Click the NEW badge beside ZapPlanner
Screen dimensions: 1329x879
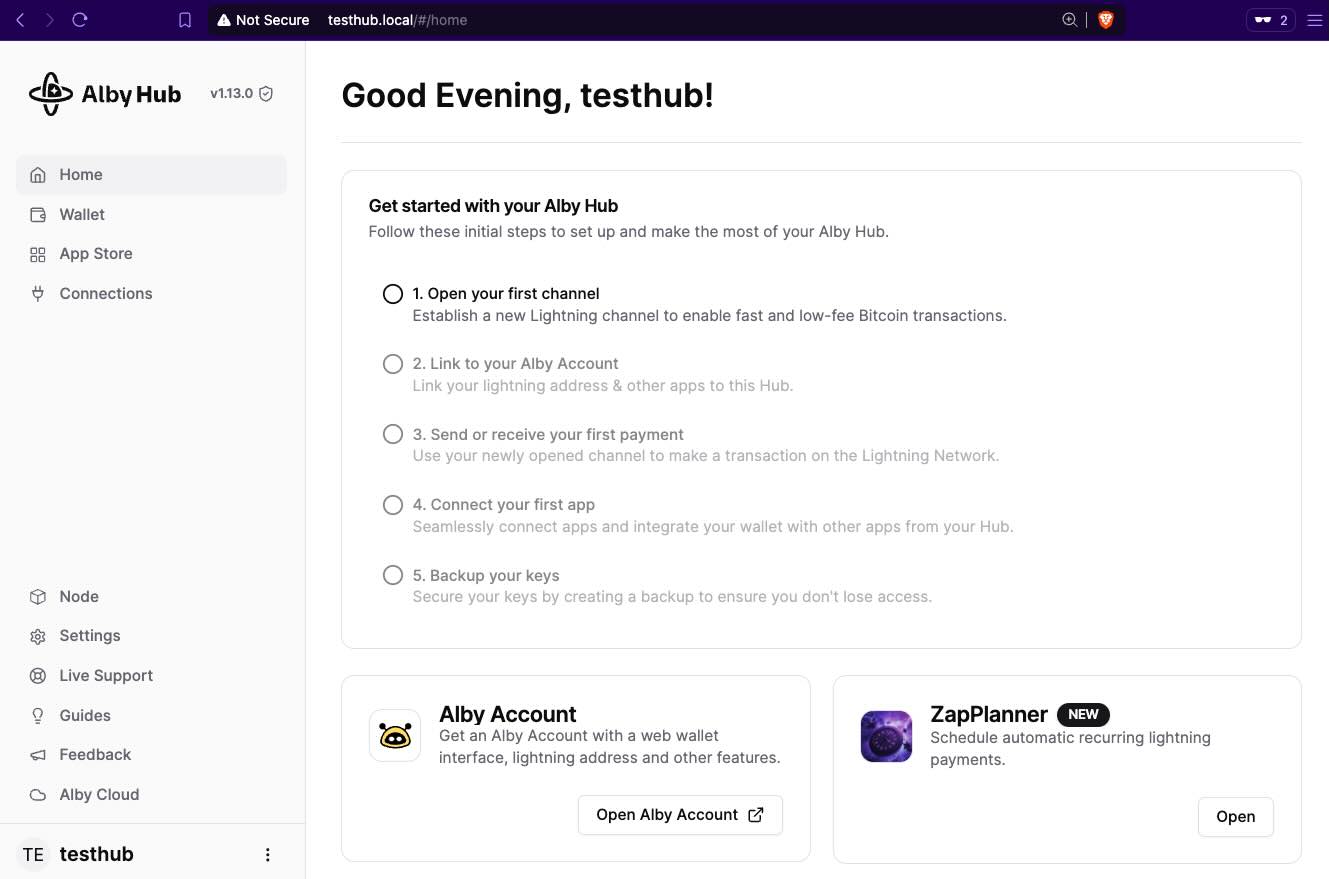1083,714
